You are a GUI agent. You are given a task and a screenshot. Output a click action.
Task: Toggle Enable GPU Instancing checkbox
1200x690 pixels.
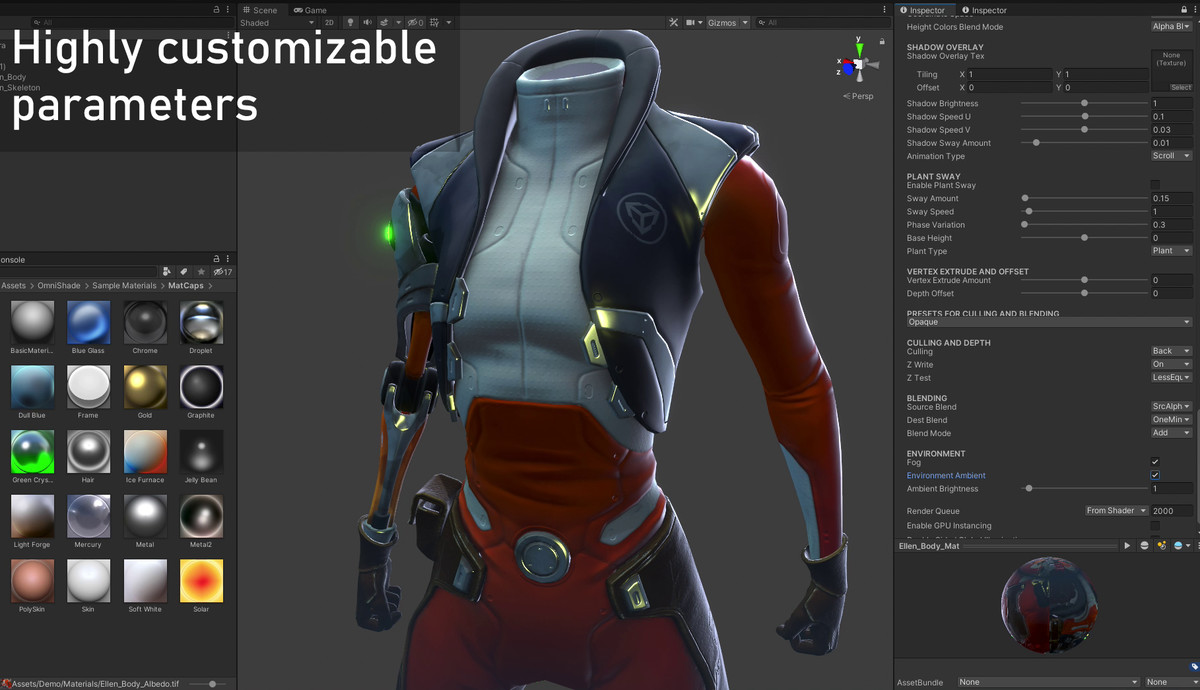[x=1155, y=525]
